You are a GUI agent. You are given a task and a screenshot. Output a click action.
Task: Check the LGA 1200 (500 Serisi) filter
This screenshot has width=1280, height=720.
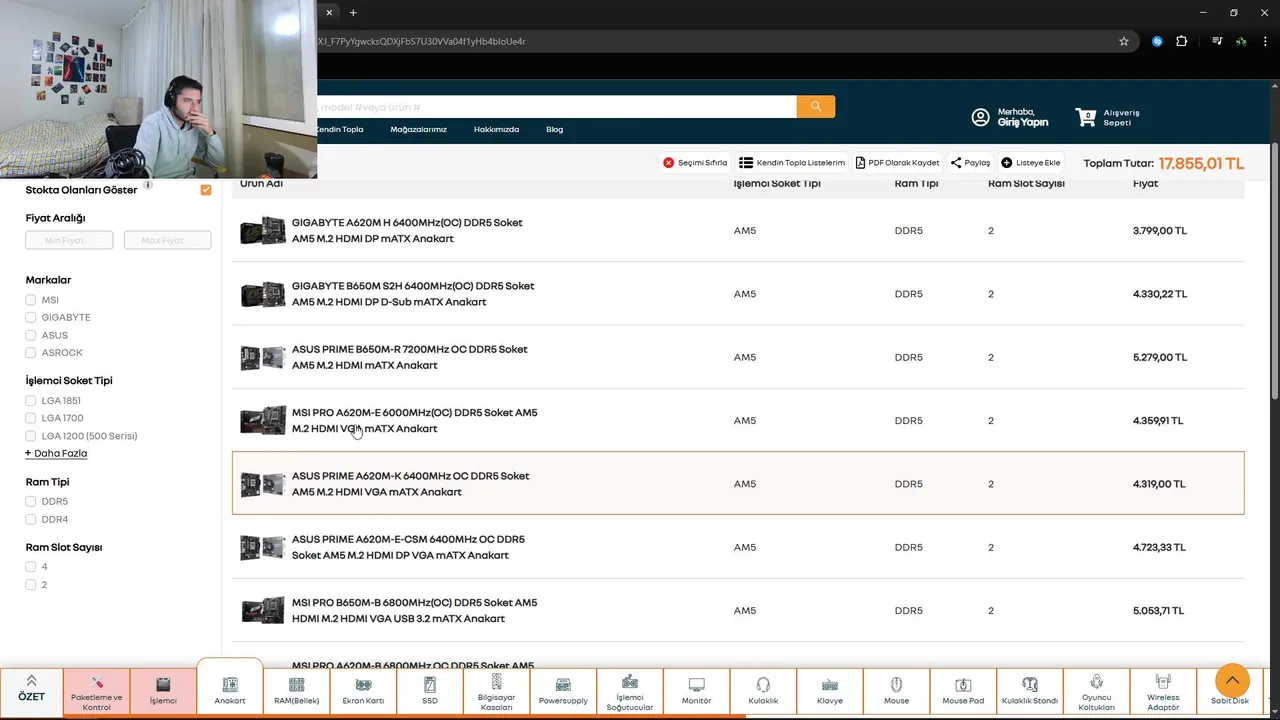coord(31,436)
